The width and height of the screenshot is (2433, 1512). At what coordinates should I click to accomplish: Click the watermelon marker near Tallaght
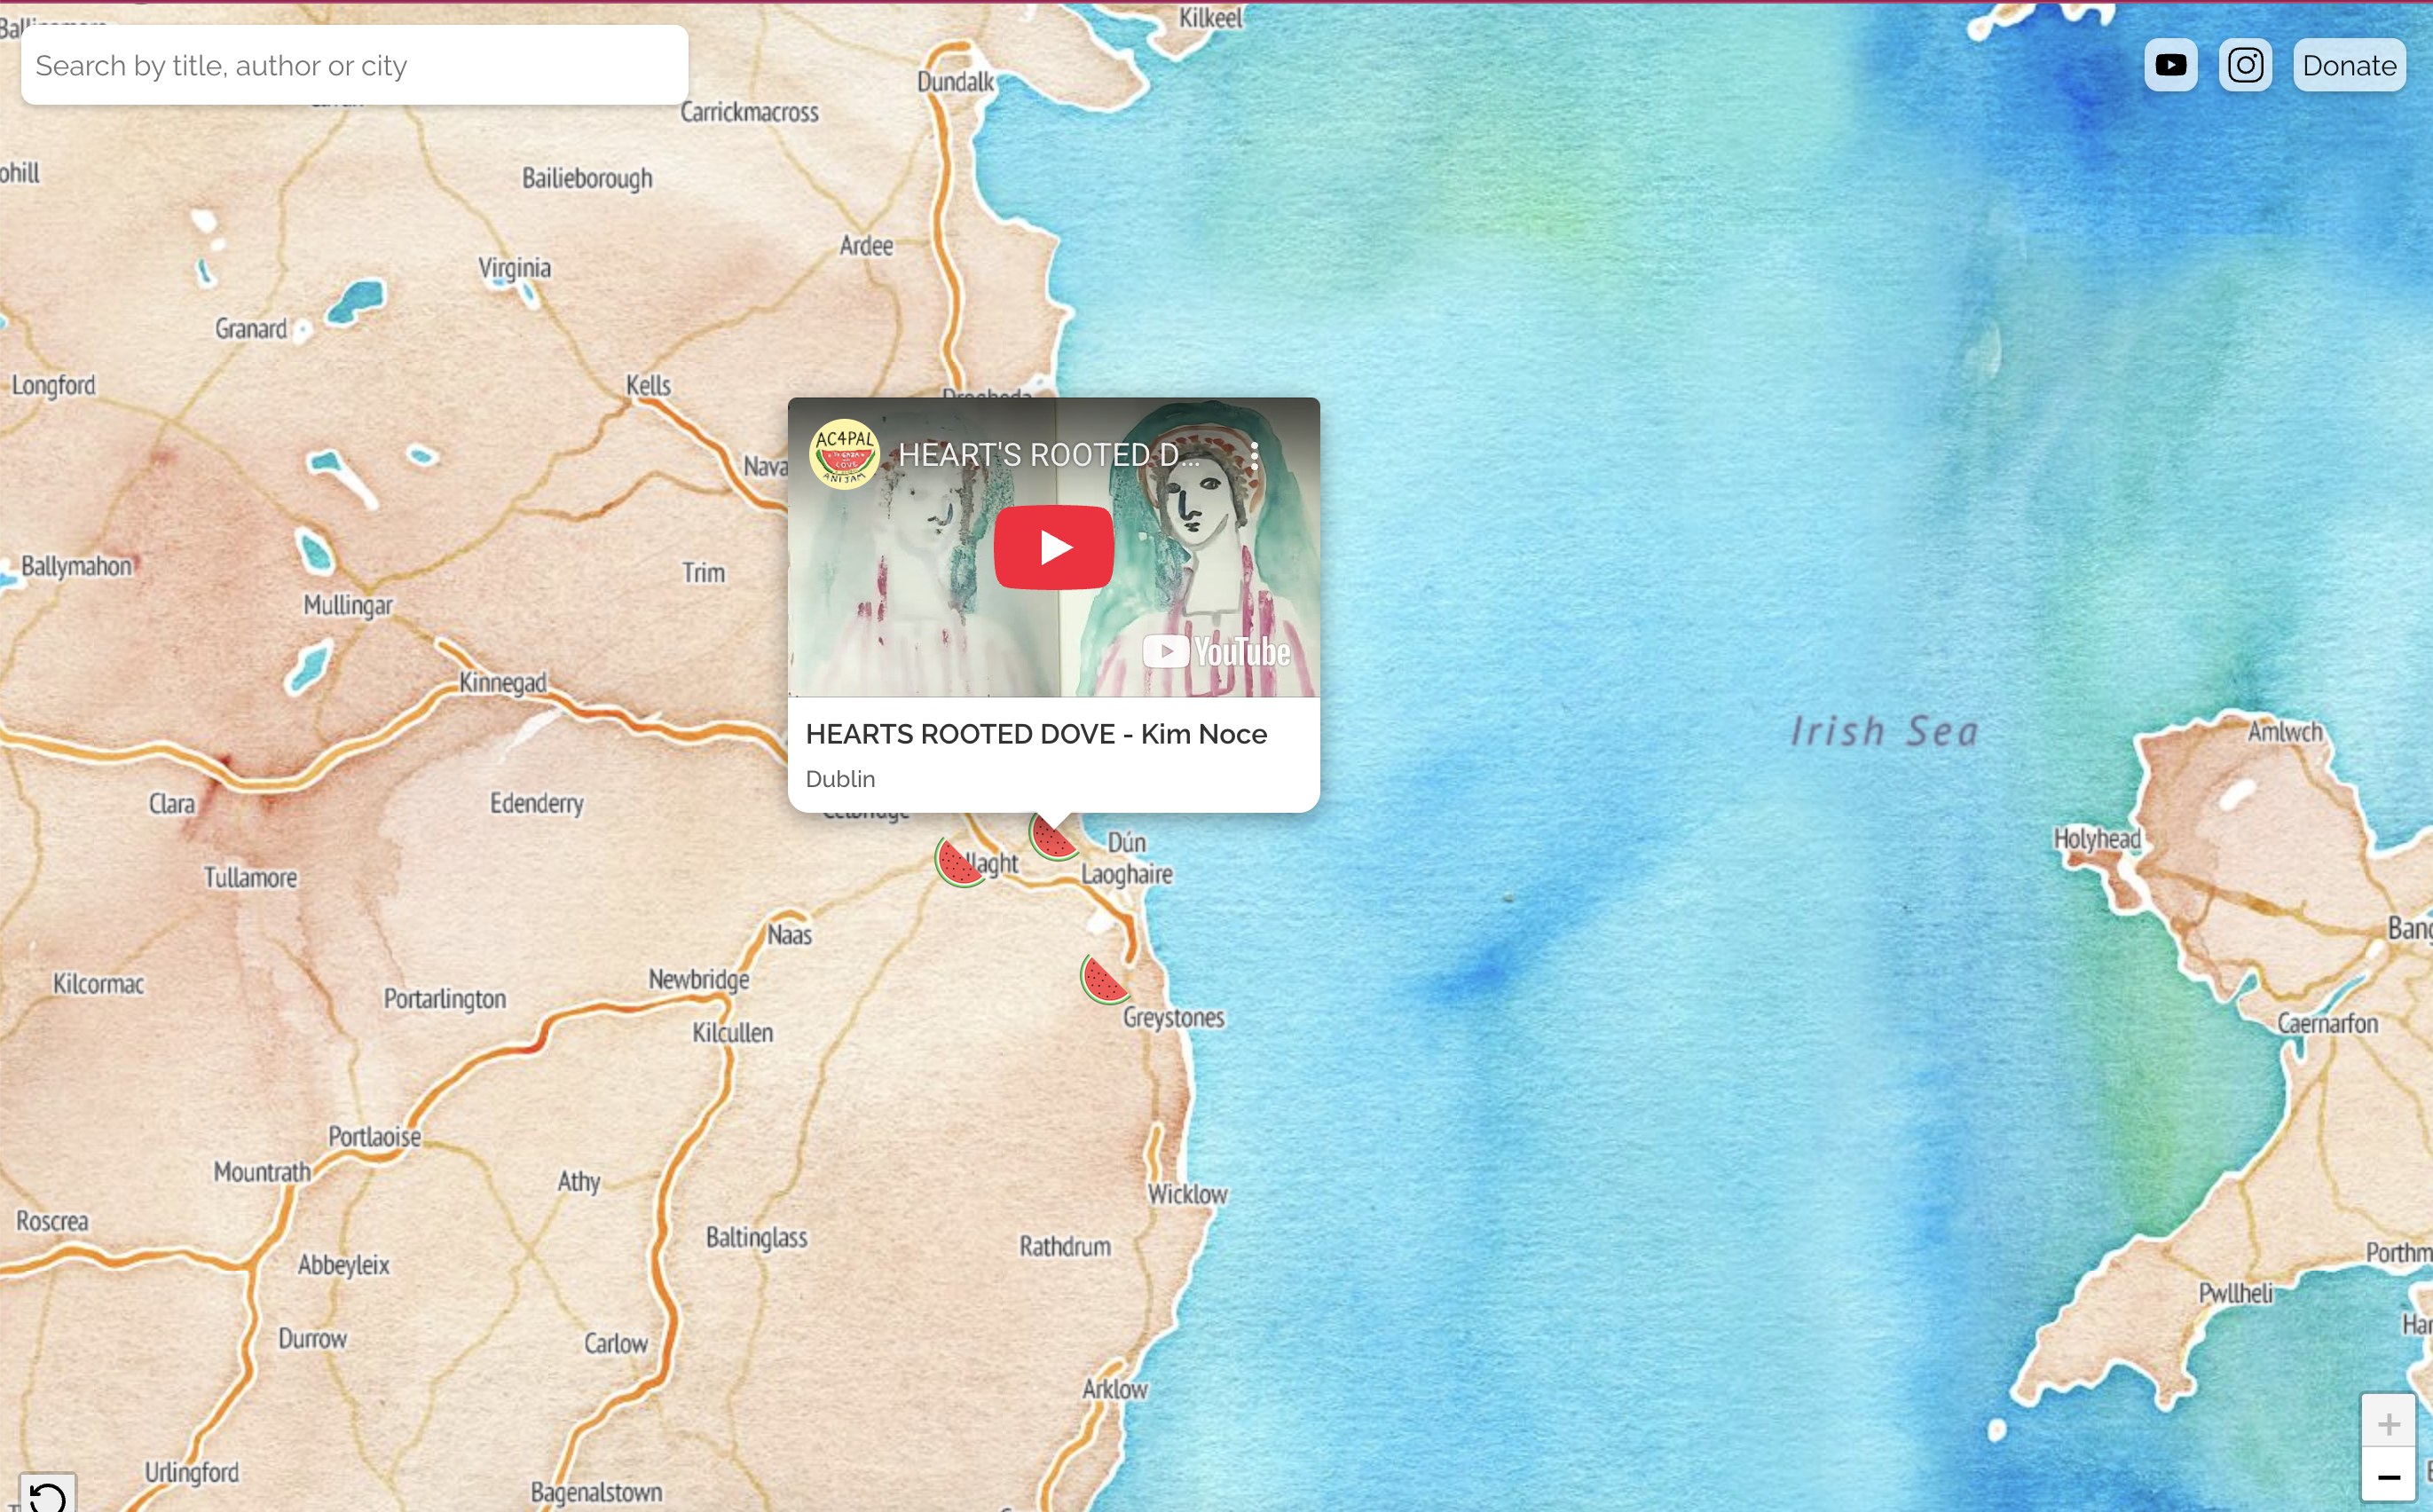(x=958, y=863)
